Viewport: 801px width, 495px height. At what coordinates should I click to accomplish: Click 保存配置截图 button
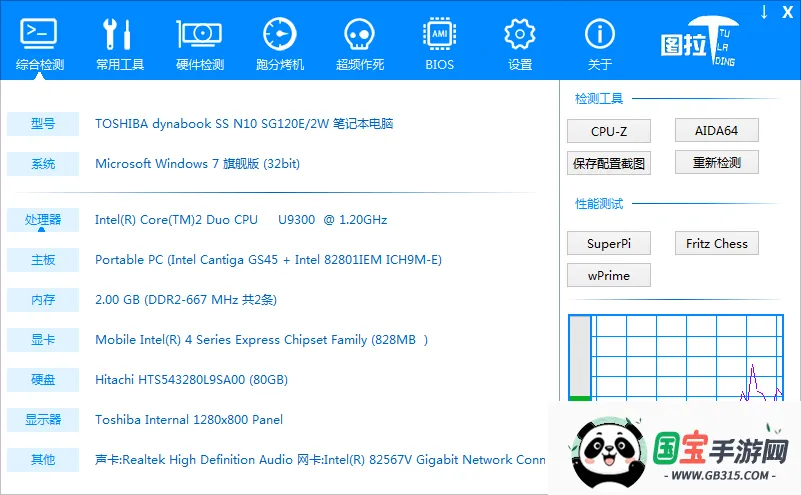click(x=608, y=163)
